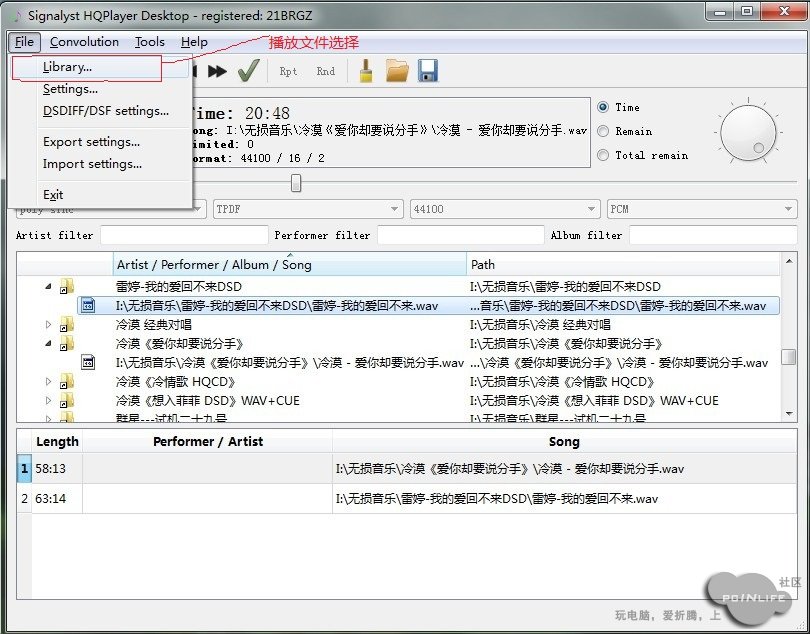Click the Performer filter input field

[x=461, y=235]
